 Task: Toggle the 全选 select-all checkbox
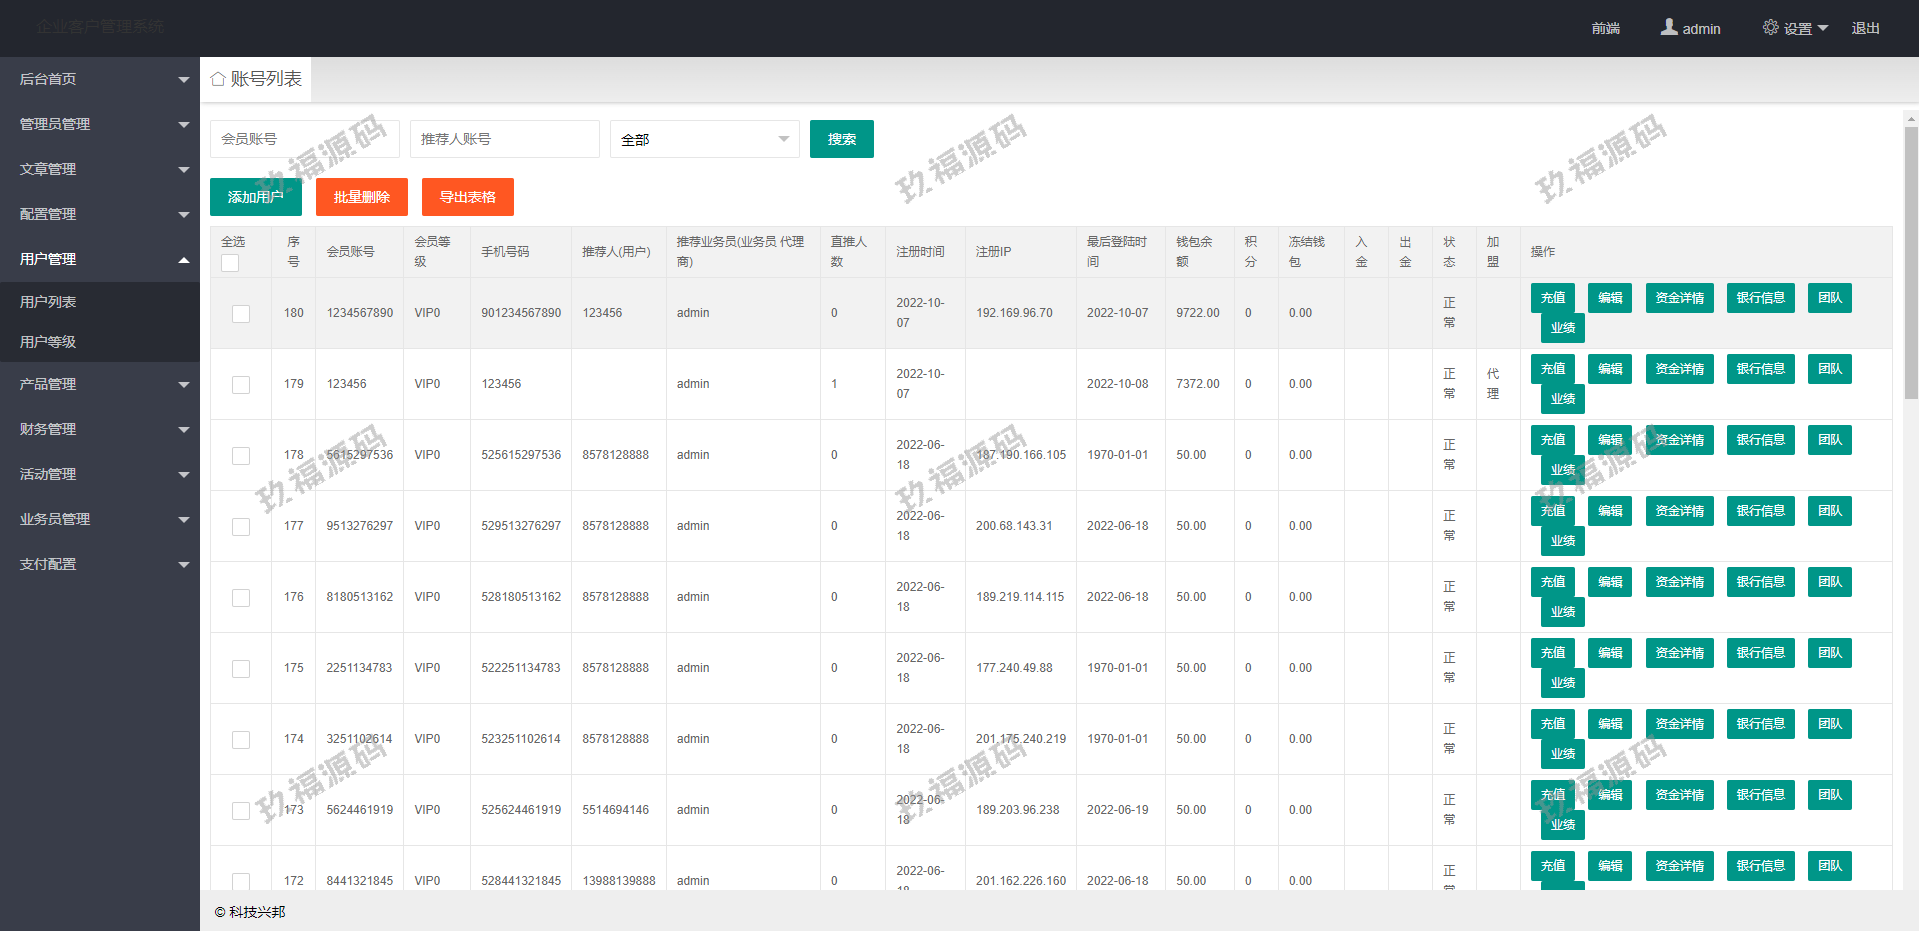pyautogui.click(x=230, y=263)
